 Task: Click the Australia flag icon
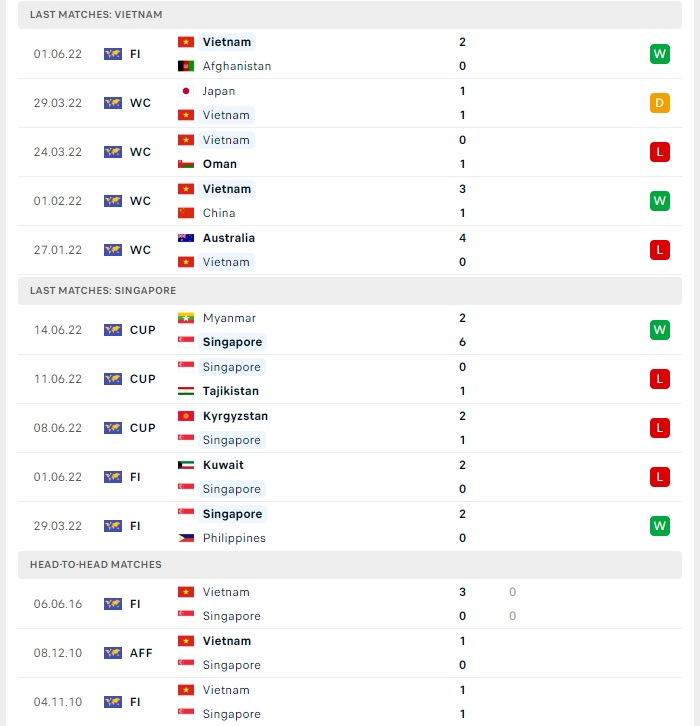186,238
